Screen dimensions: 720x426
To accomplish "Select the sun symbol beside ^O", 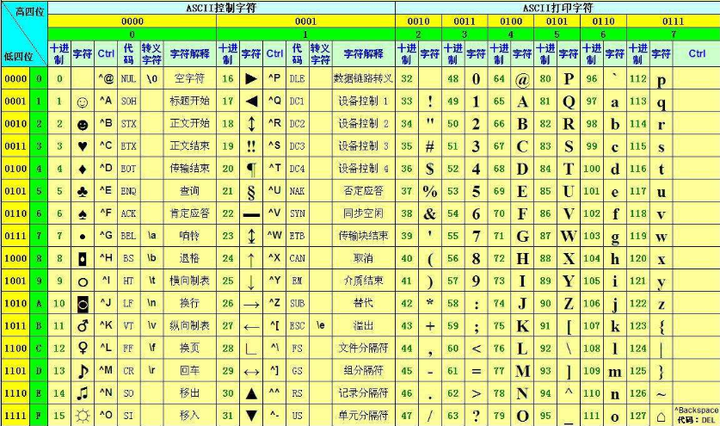I will point(83,416).
